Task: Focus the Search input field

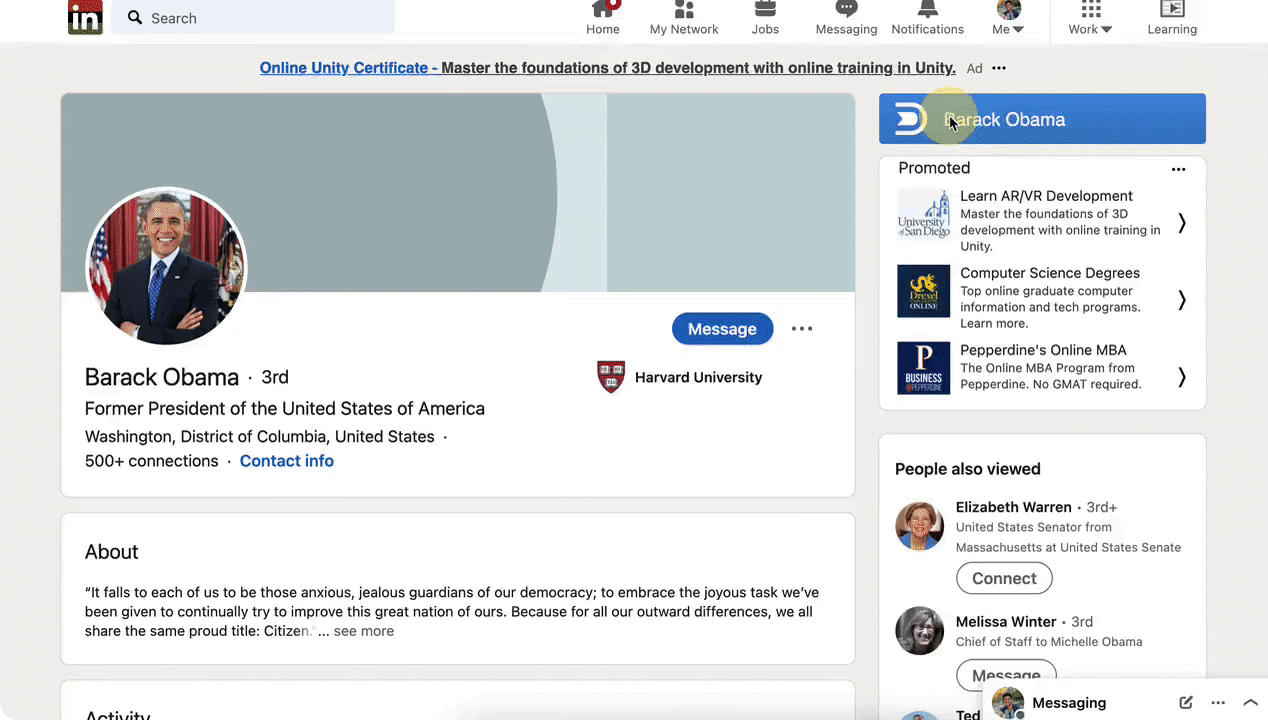Action: click(x=253, y=18)
